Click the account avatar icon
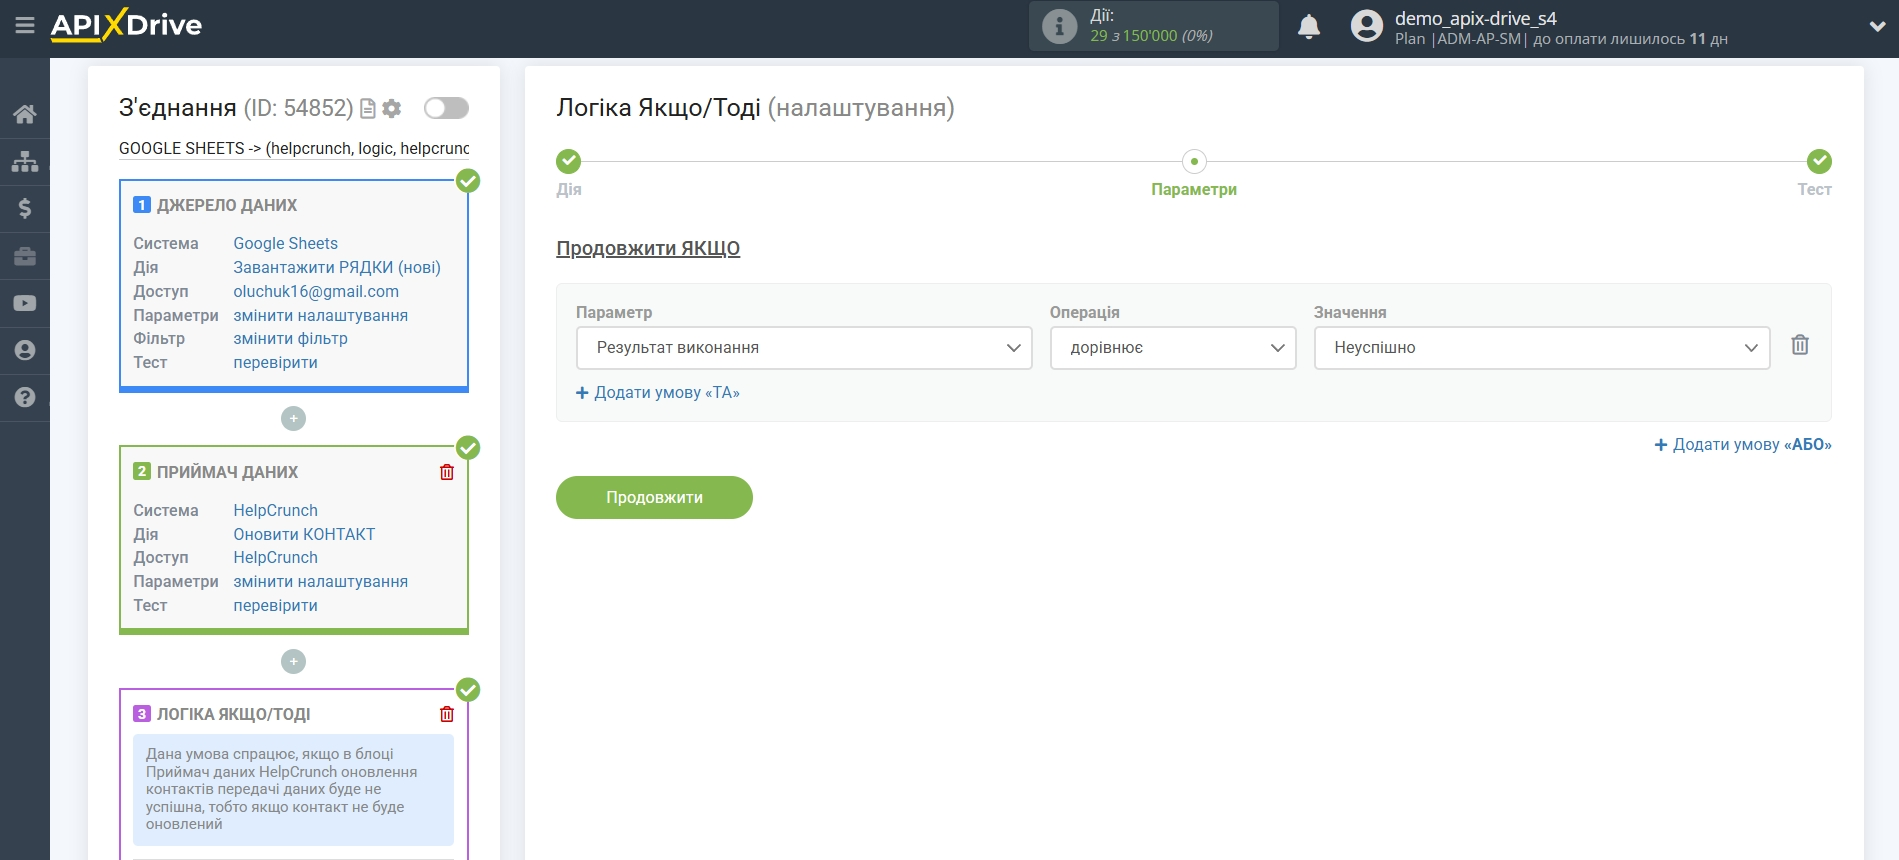1899x860 pixels. (1366, 26)
